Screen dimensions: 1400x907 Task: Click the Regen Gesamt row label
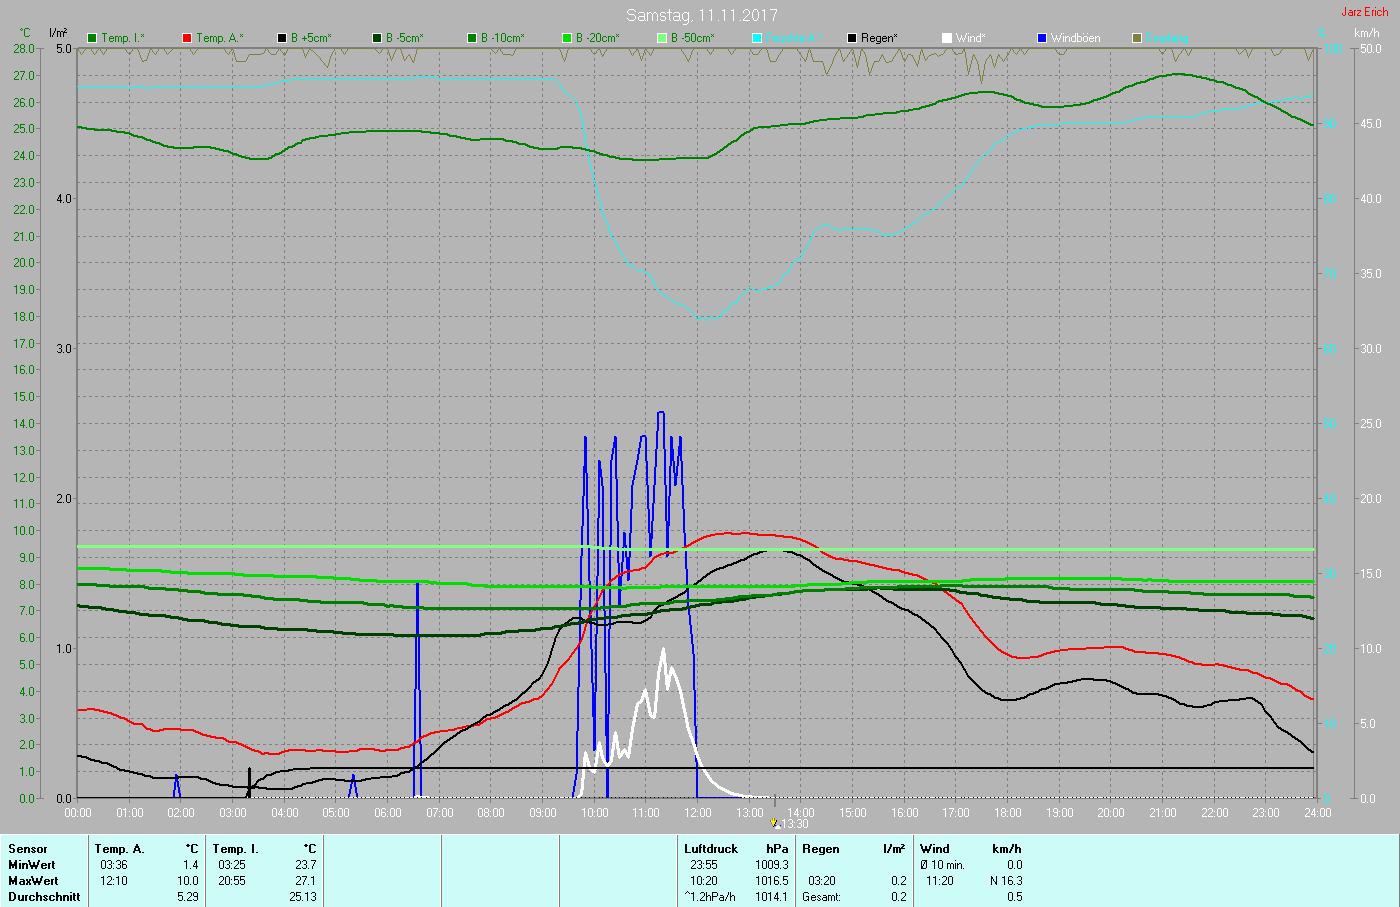(820, 897)
